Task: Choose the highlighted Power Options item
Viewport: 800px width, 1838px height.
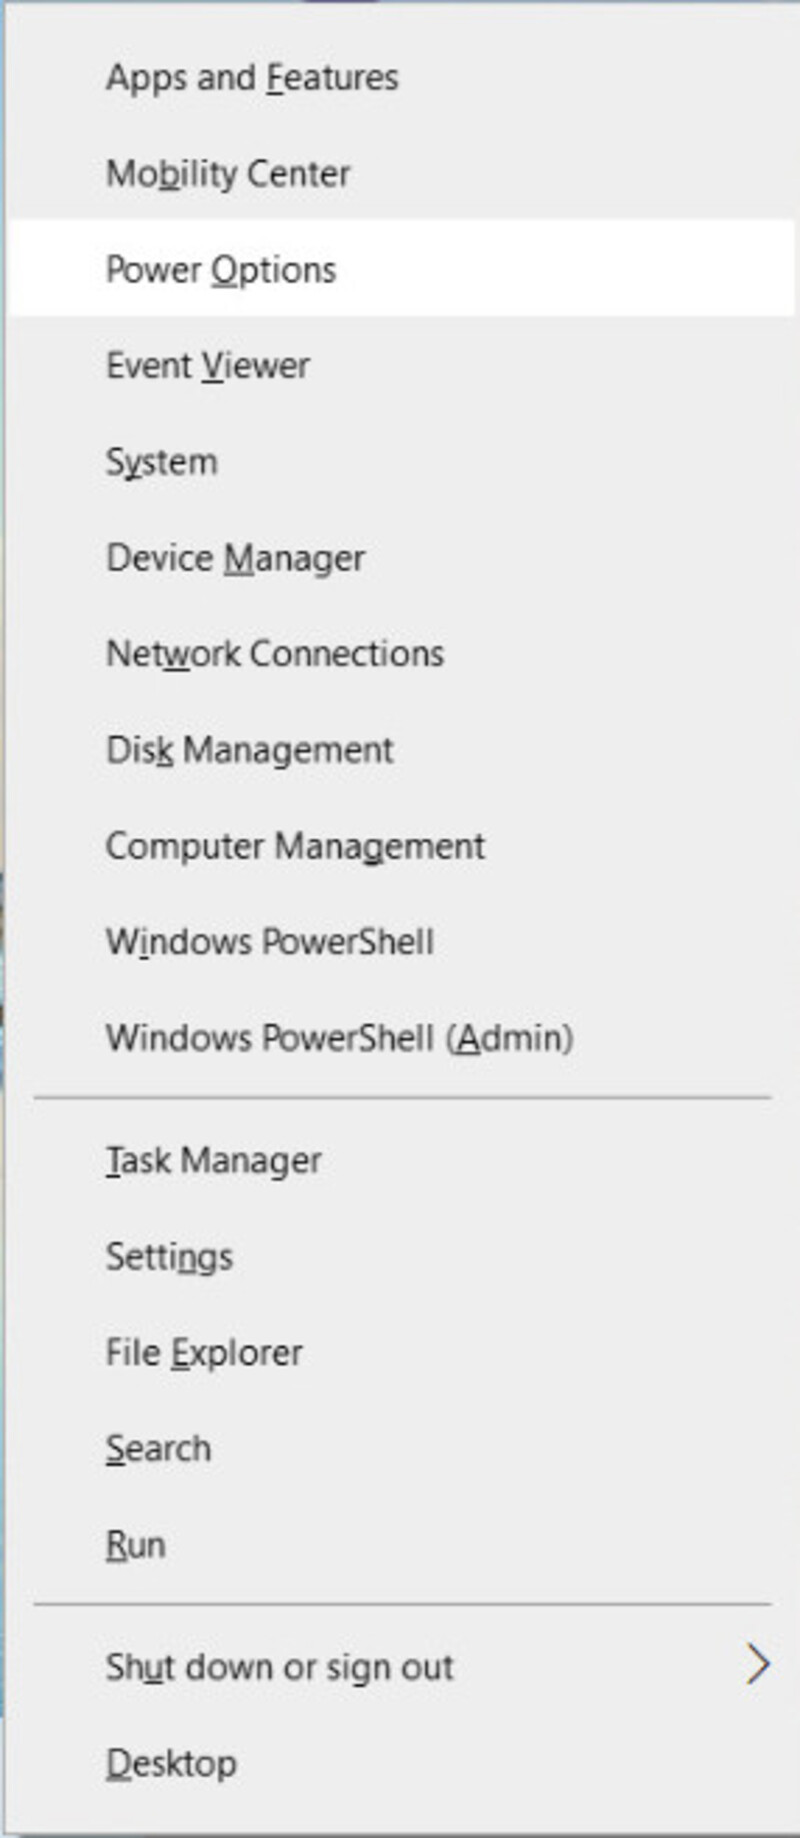Action: (401, 269)
